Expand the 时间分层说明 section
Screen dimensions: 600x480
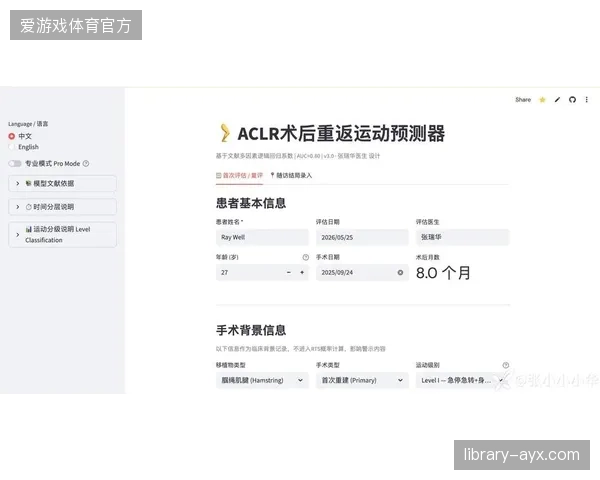click(x=62, y=207)
